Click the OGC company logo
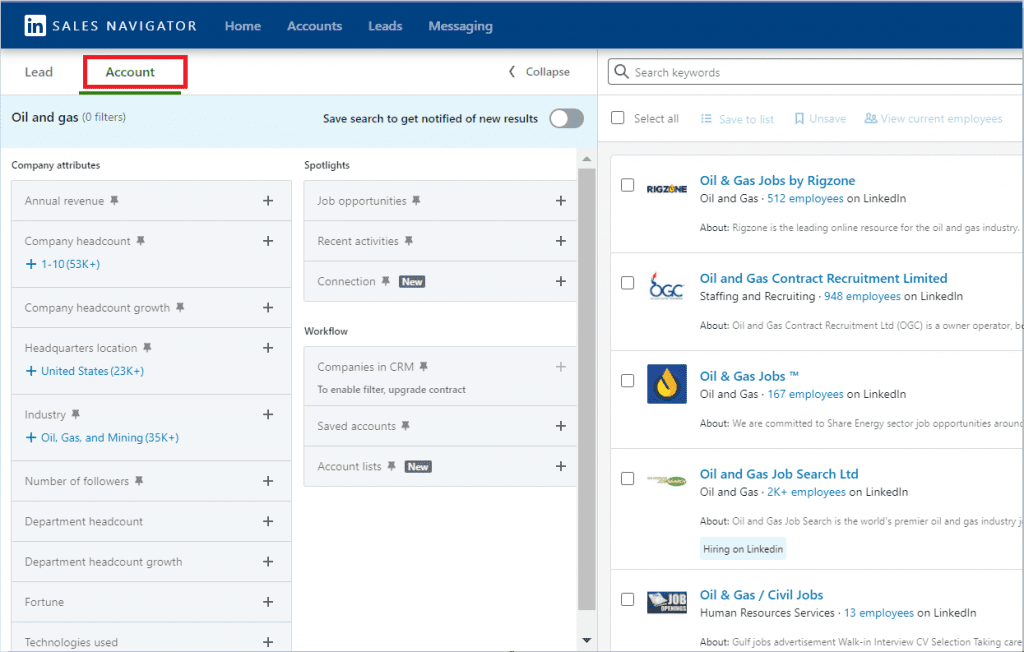Viewport: 1024px width, 652px height. click(666, 288)
